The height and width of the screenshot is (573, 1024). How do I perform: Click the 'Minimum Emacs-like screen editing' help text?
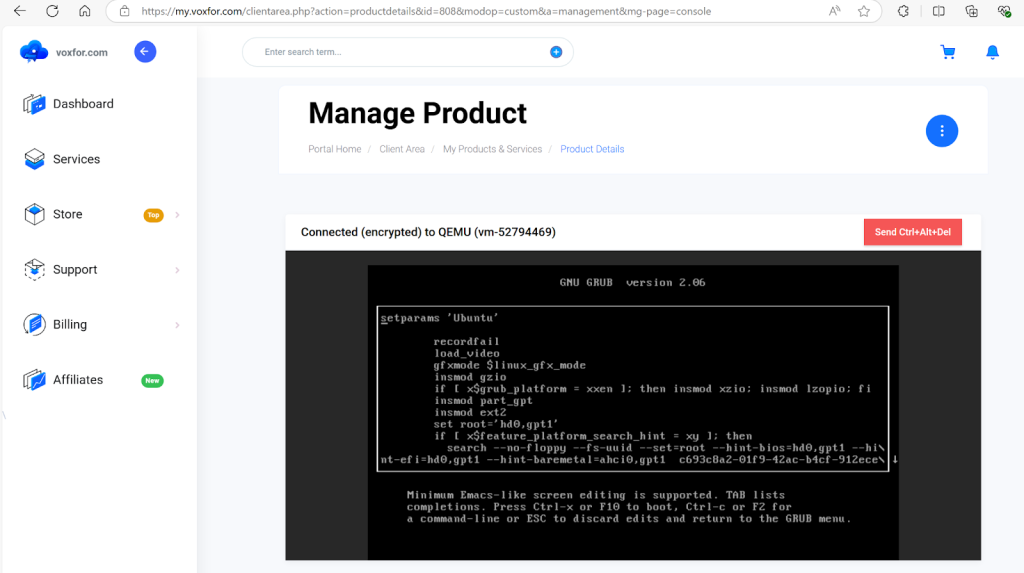[629, 507]
